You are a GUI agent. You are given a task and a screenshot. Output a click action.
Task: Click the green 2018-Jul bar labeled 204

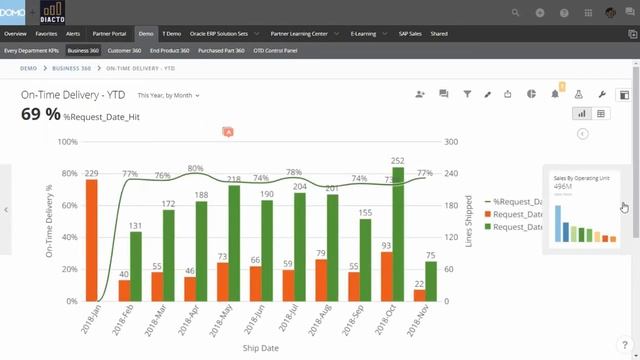(300, 247)
